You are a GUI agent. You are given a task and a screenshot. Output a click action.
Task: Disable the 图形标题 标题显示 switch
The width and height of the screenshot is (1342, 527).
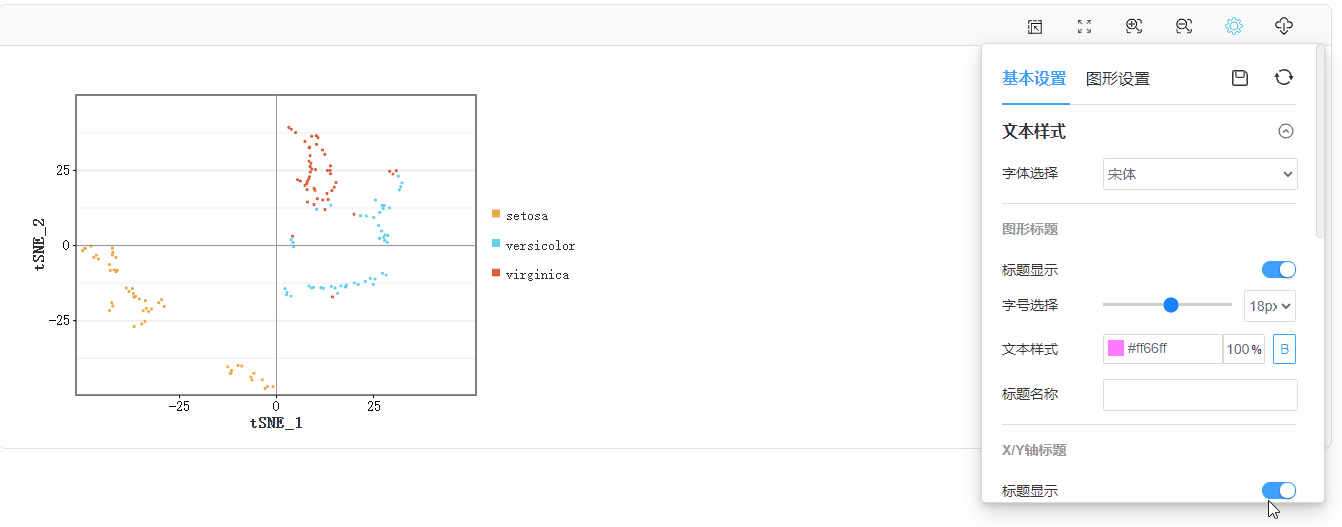1279,269
